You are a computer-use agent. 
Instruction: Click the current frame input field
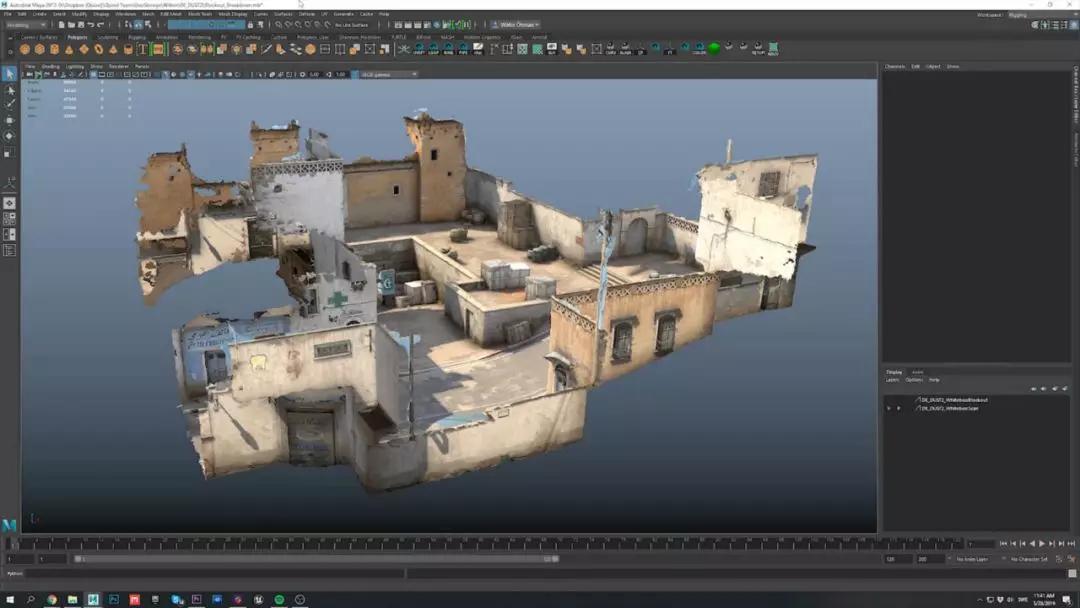[981, 544]
